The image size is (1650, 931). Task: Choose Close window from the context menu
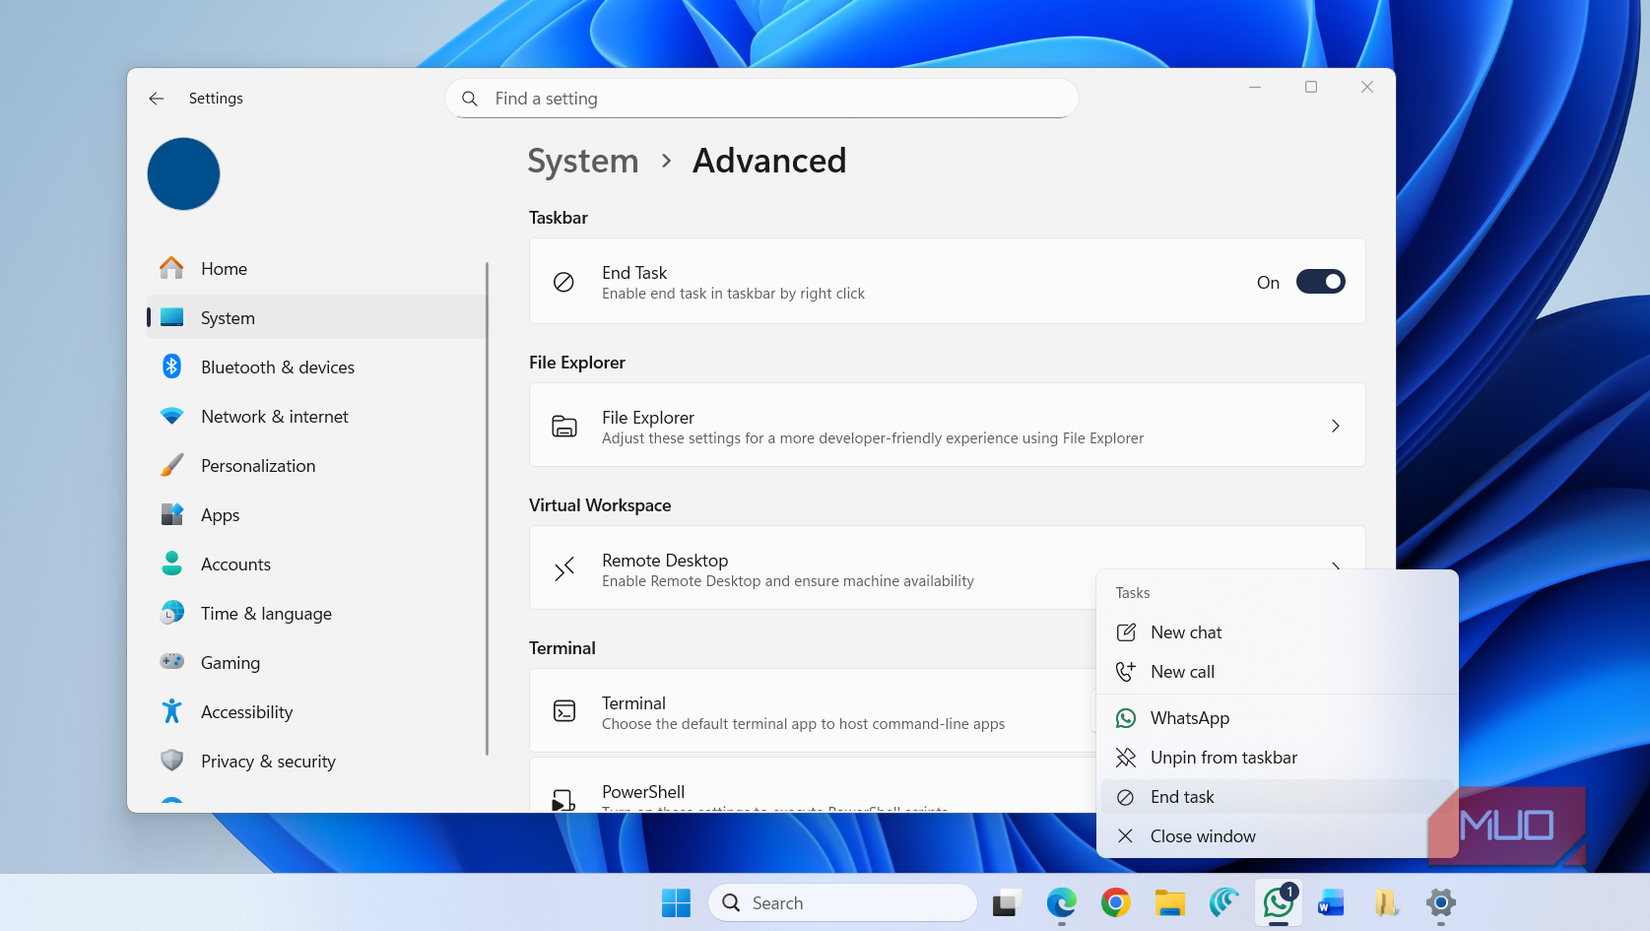pyautogui.click(x=1202, y=836)
